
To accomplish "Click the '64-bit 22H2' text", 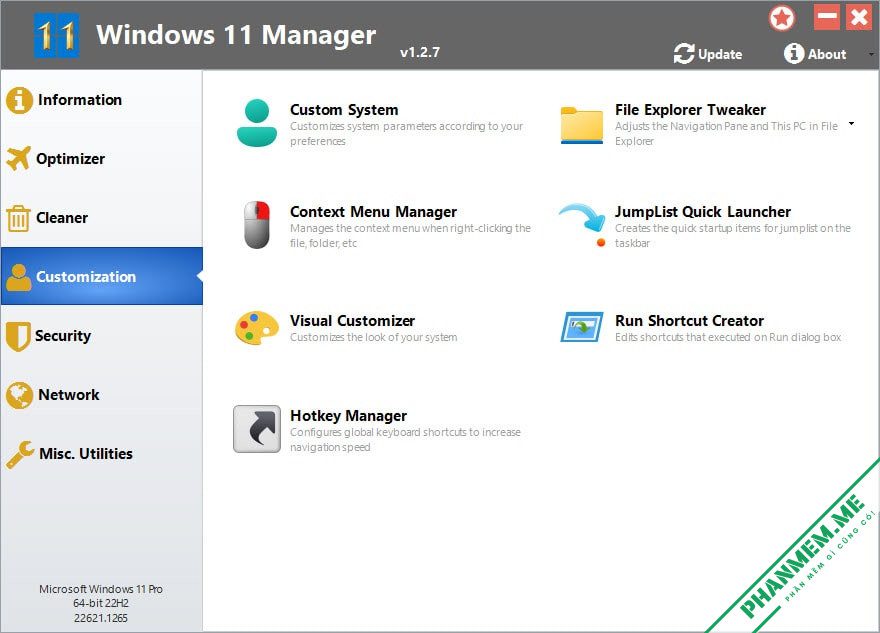I will pos(101,603).
